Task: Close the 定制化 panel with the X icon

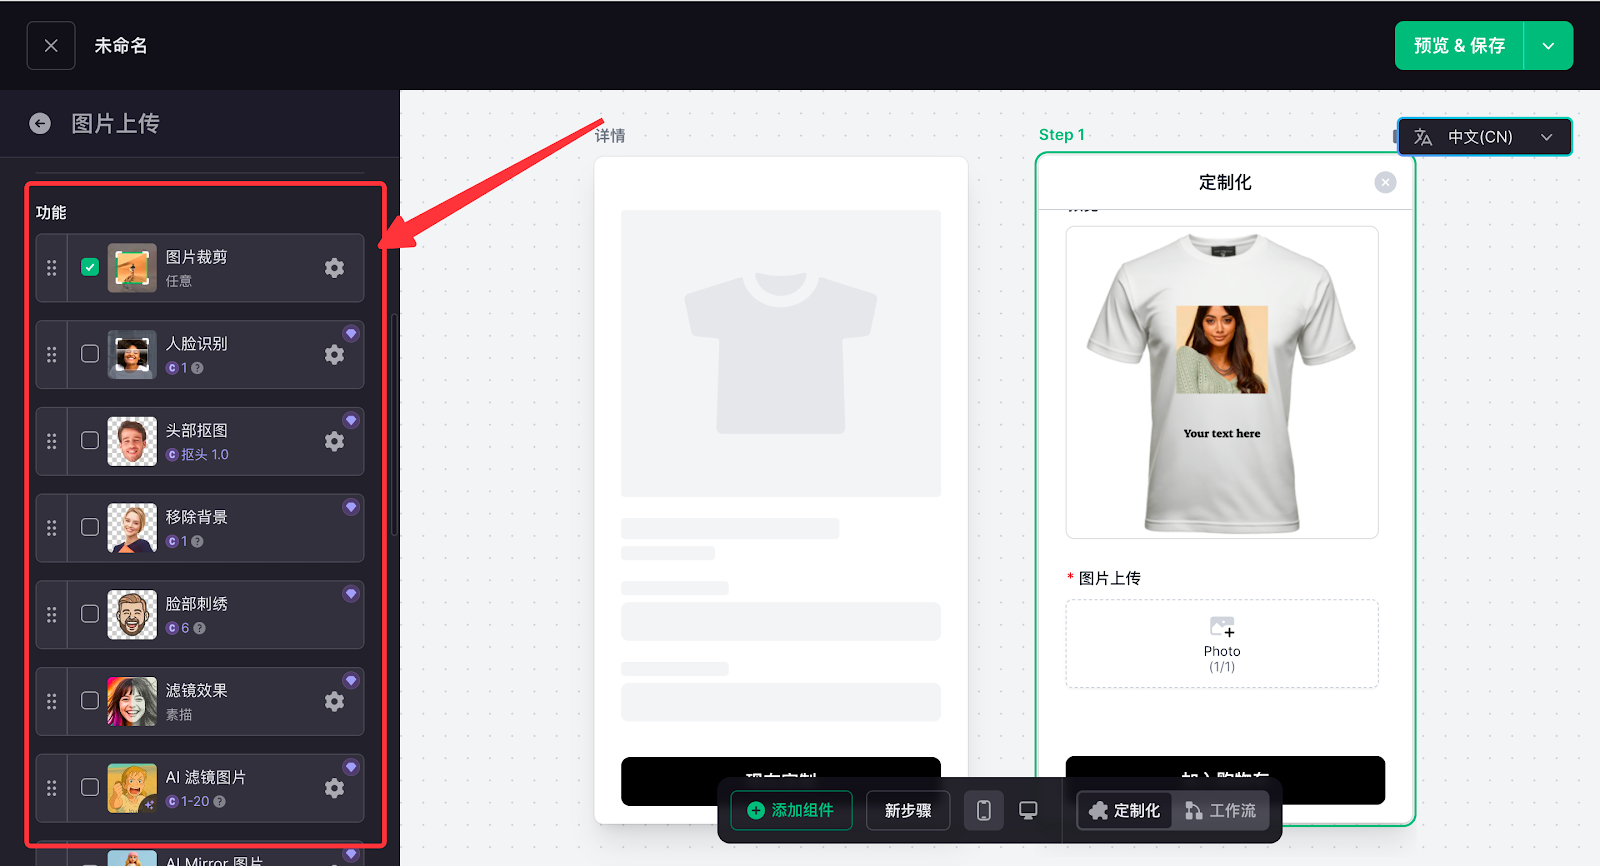Action: tap(1385, 182)
